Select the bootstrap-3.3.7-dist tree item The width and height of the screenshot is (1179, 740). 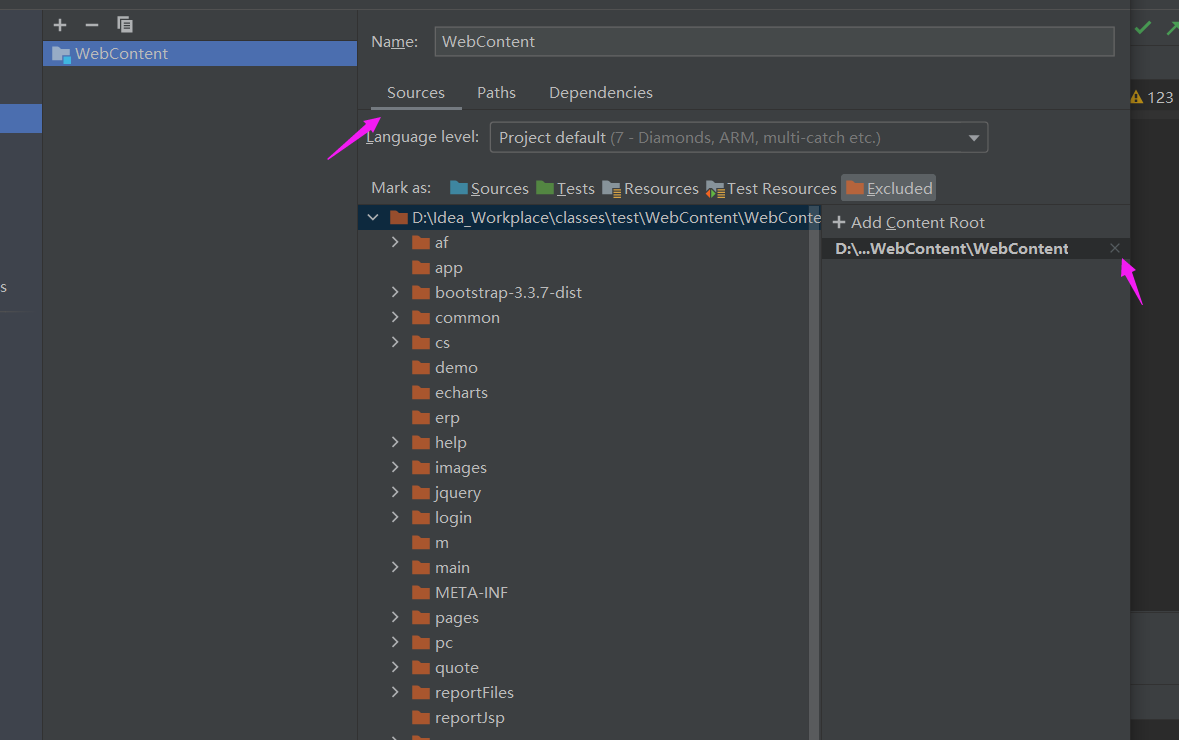click(508, 293)
